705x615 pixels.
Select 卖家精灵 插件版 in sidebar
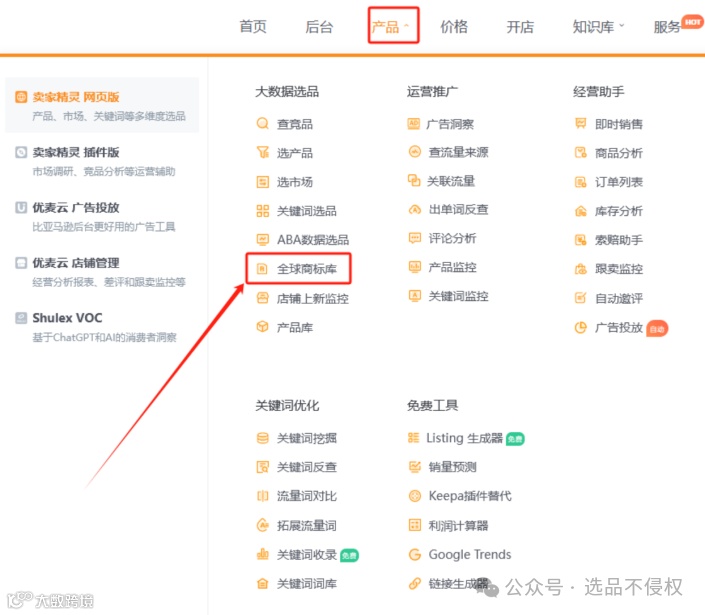(x=102, y=161)
